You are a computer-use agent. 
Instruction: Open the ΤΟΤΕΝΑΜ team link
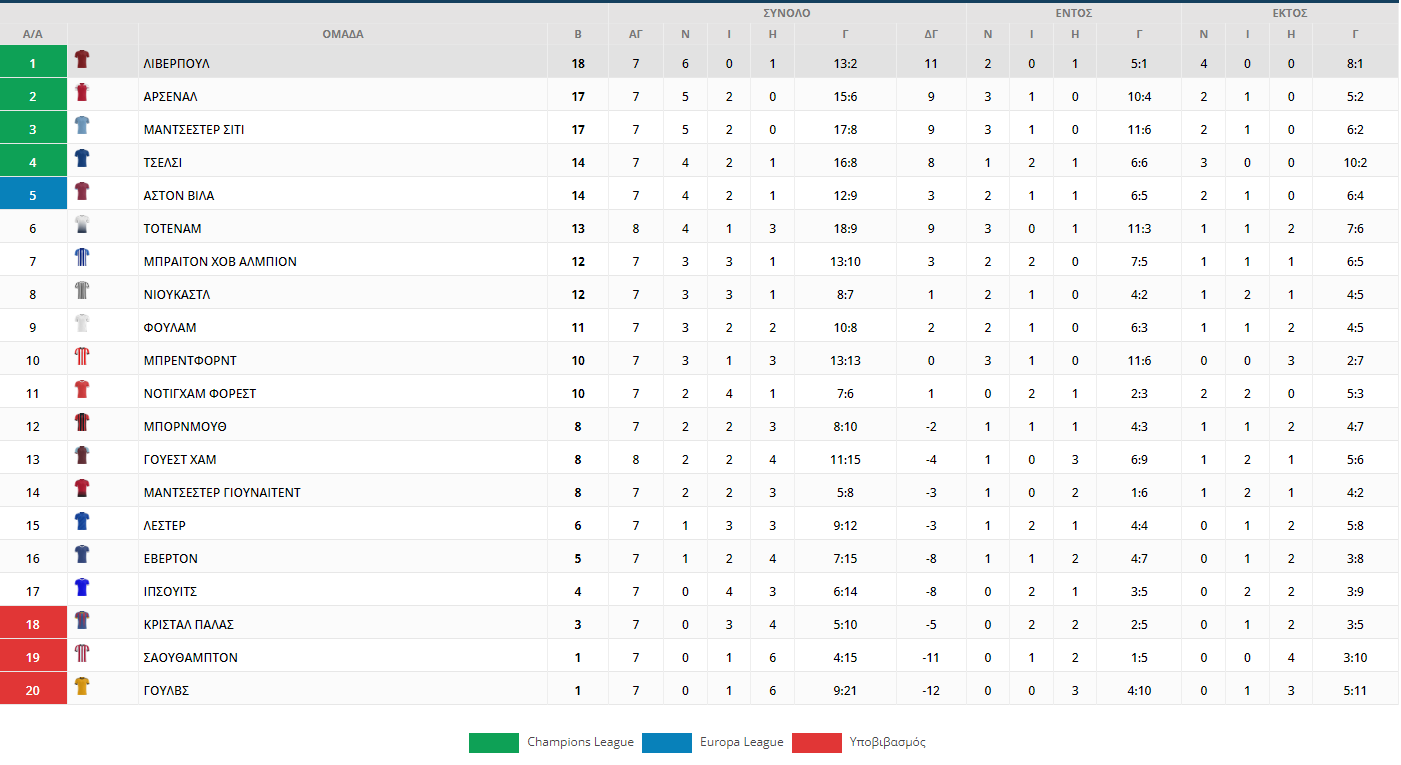coord(172,229)
